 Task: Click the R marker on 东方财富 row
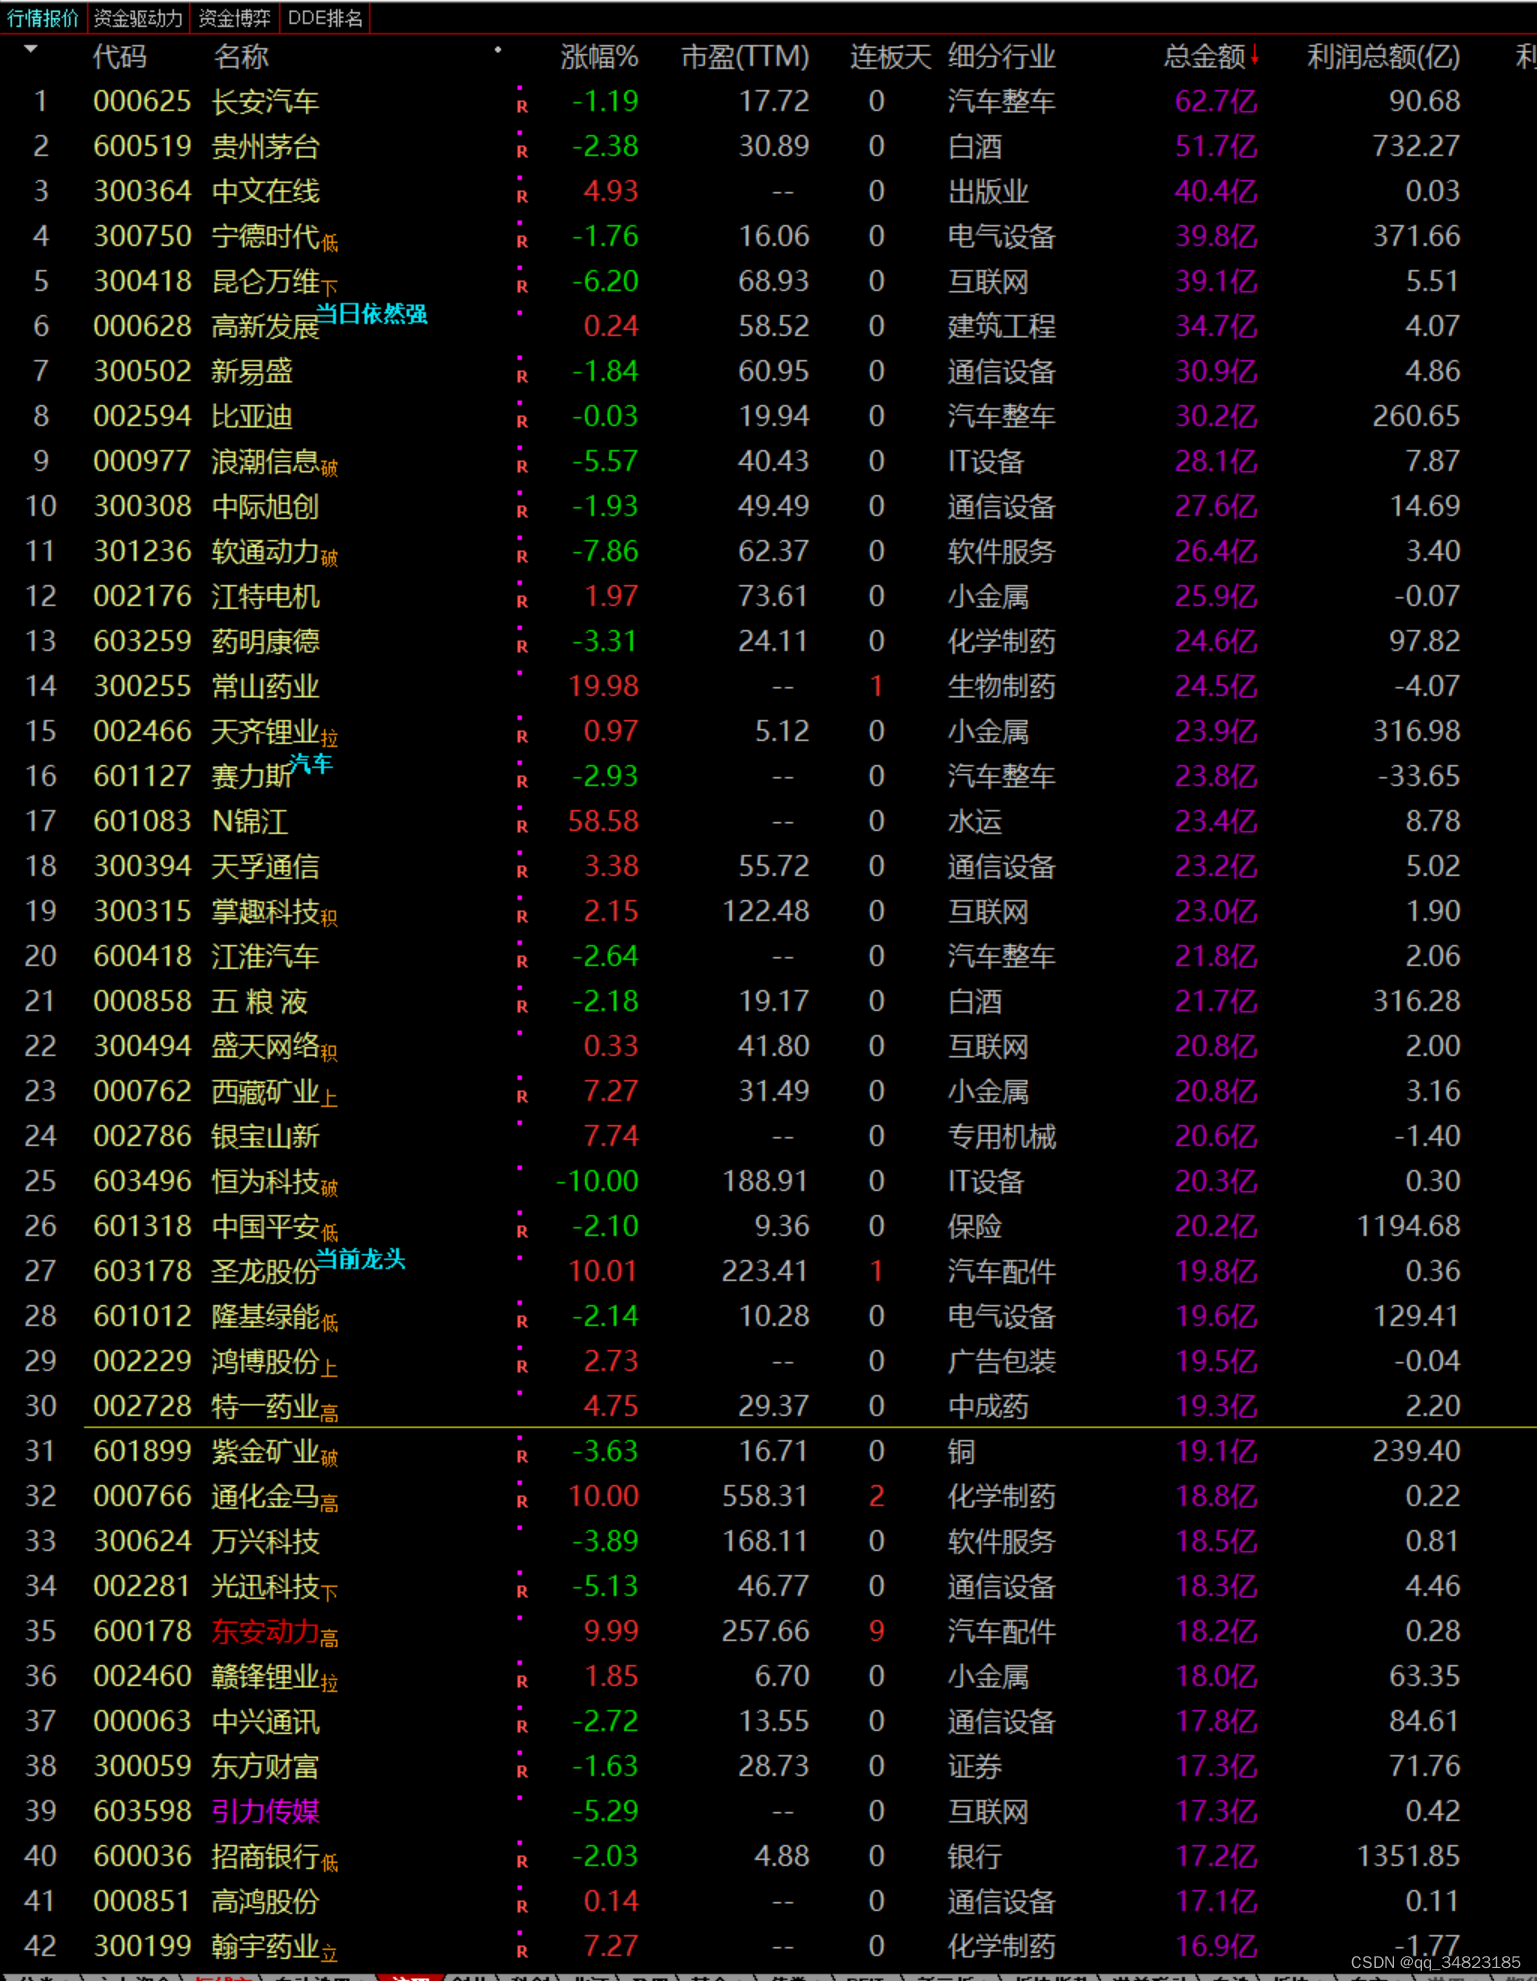[522, 1770]
